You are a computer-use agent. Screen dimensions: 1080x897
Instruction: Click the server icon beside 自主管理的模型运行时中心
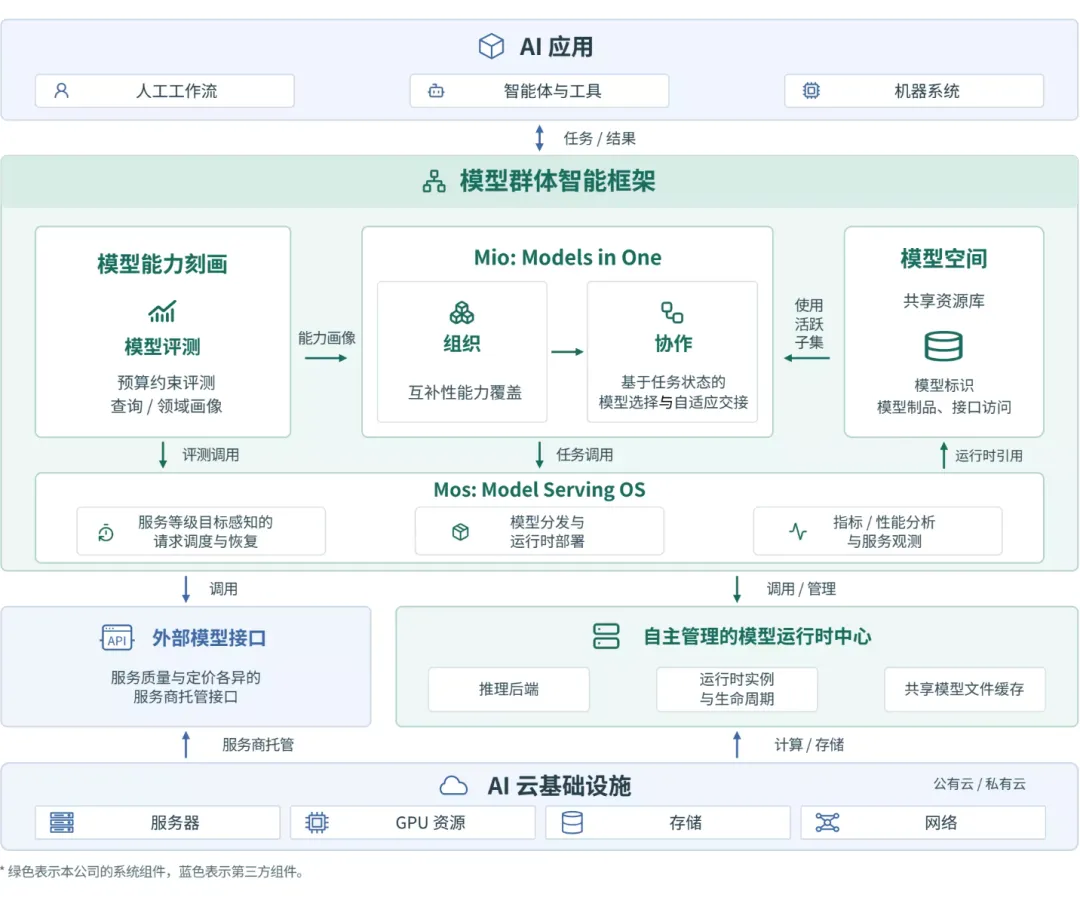coord(606,636)
